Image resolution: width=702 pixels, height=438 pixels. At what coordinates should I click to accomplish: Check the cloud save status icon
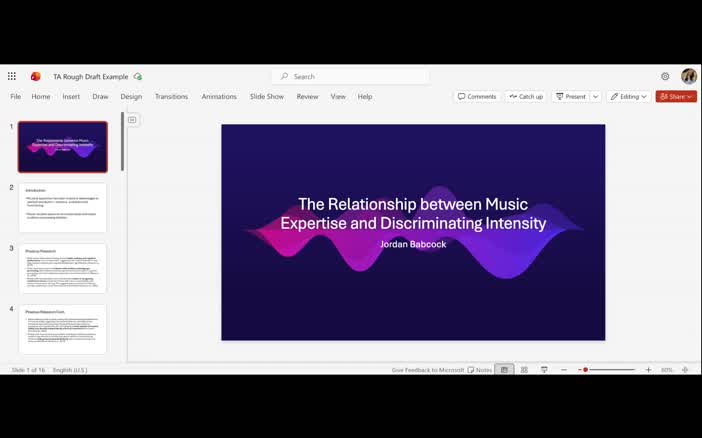point(138,77)
